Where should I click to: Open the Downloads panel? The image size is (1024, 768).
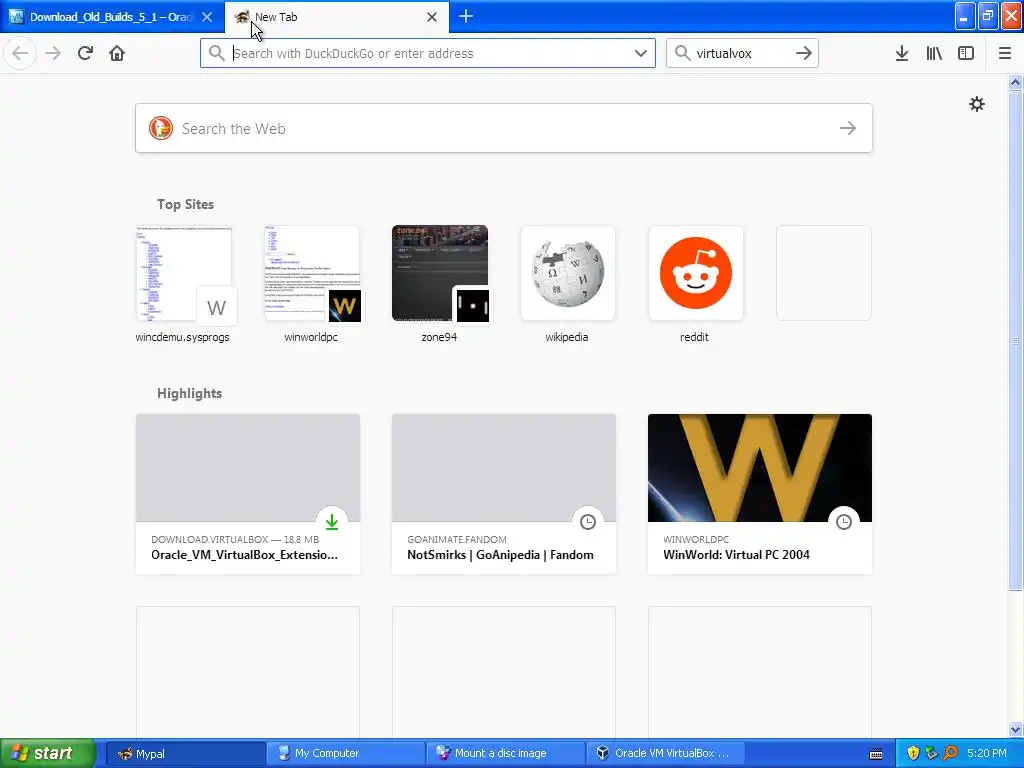click(x=902, y=53)
